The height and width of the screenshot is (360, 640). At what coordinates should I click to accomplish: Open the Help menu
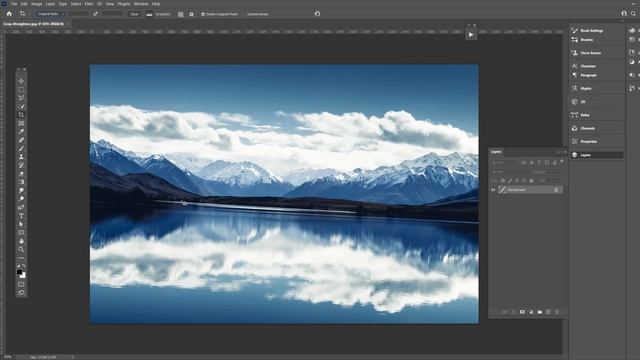tap(156, 4)
